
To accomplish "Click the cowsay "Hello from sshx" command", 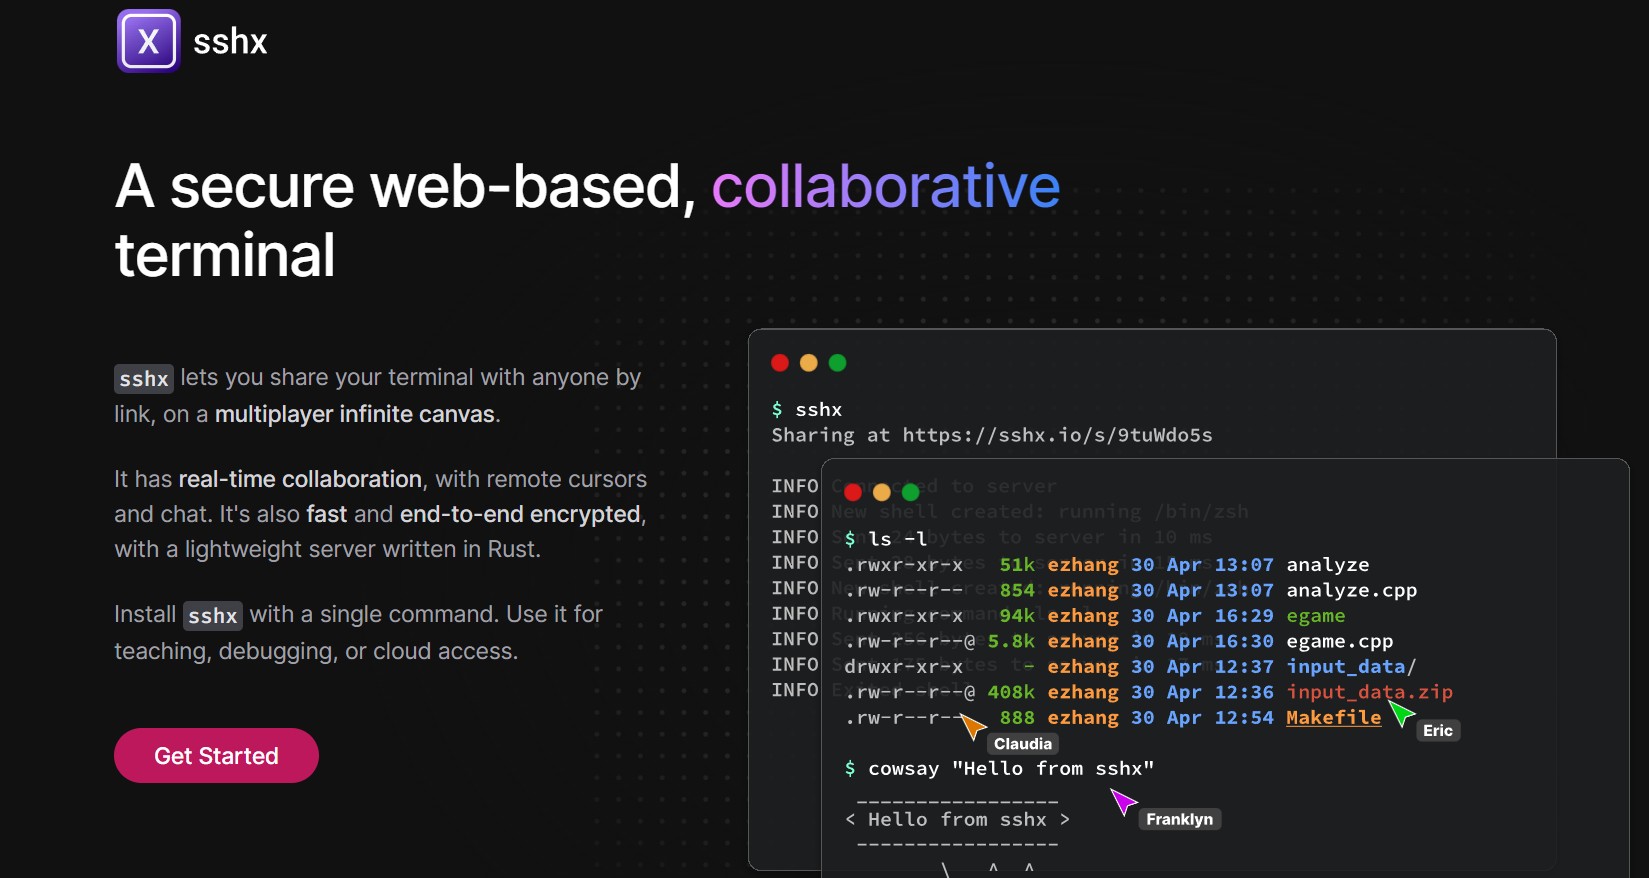I will click(1000, 768).
